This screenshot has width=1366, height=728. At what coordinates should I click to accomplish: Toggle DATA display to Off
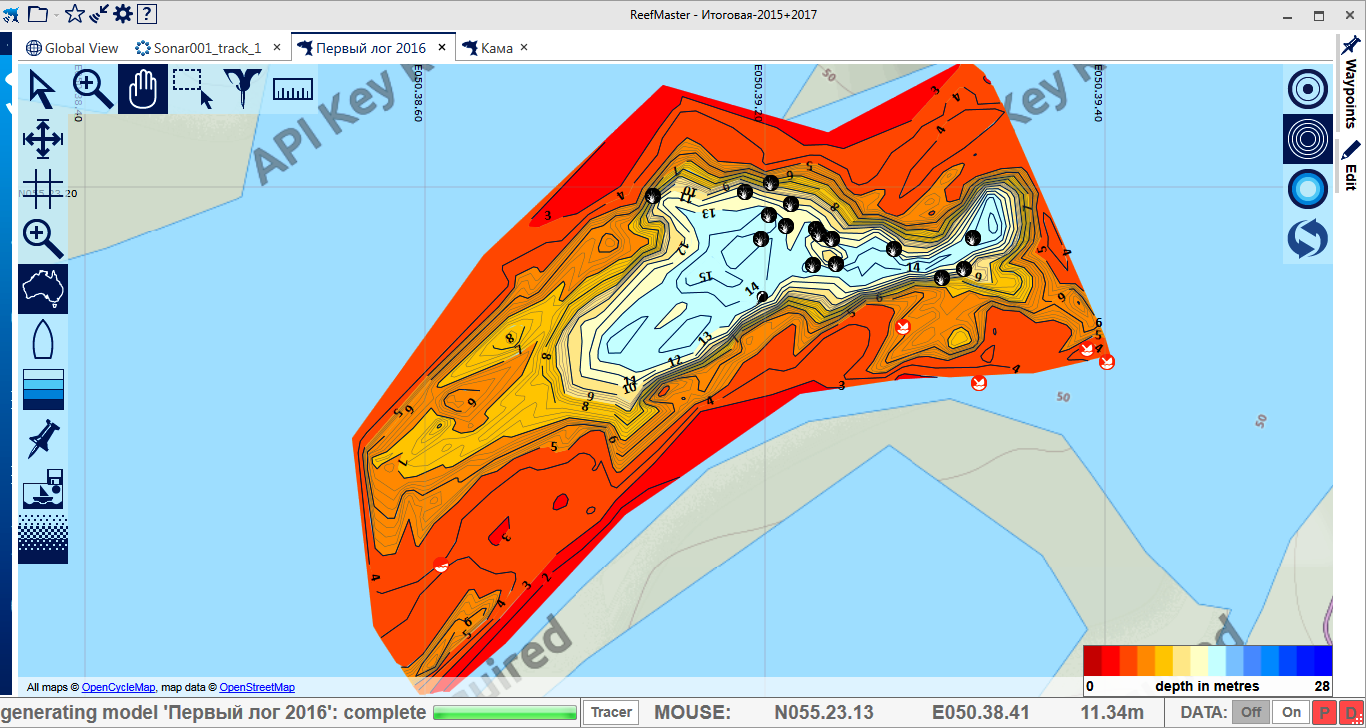(1251, 712)
